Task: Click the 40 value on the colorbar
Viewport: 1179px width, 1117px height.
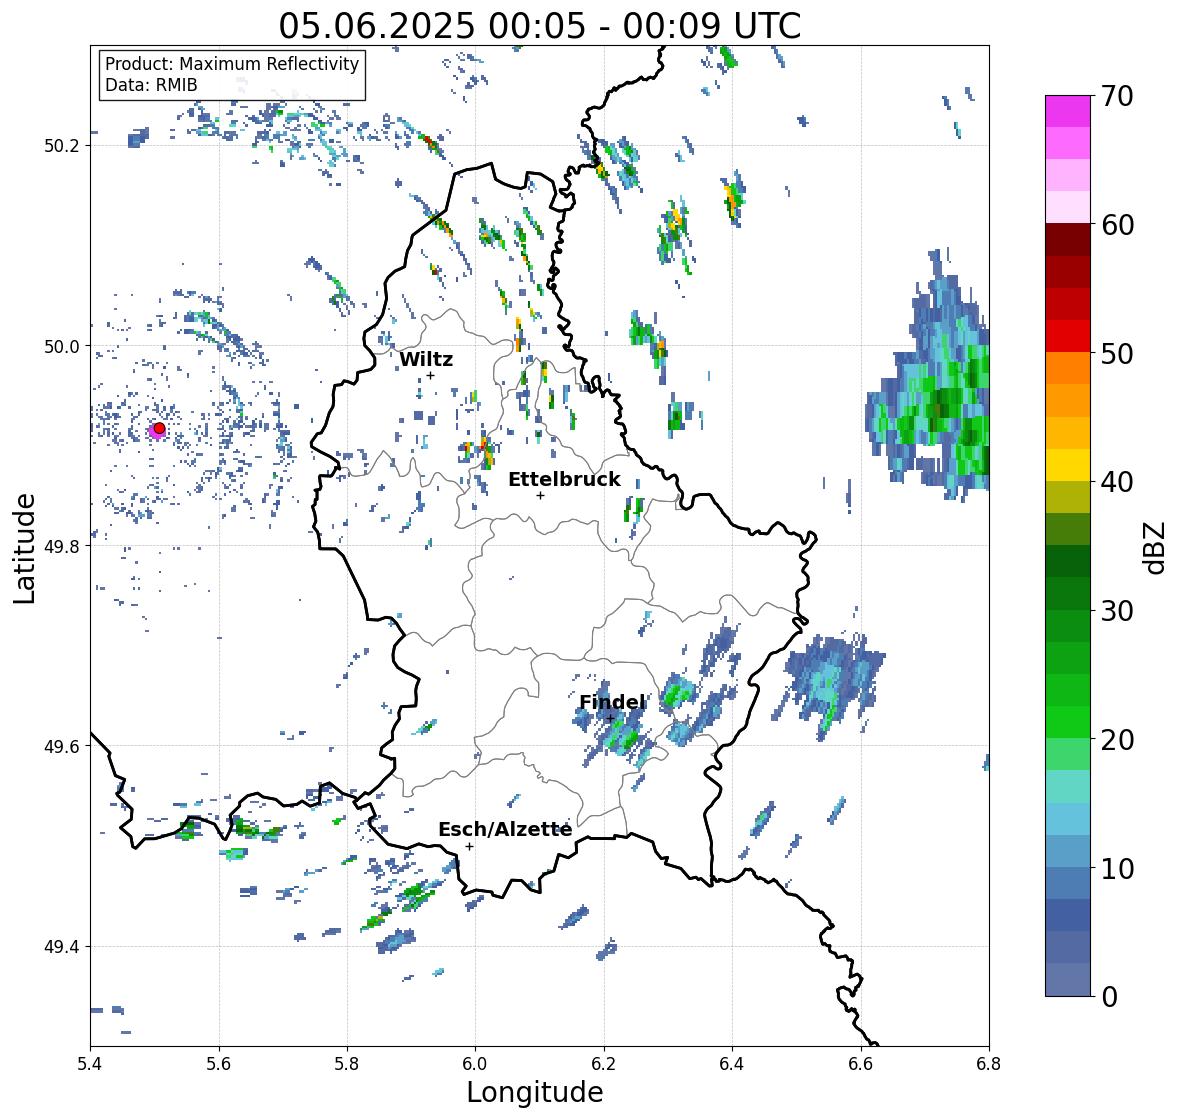Action: [x=1115, y=482]
